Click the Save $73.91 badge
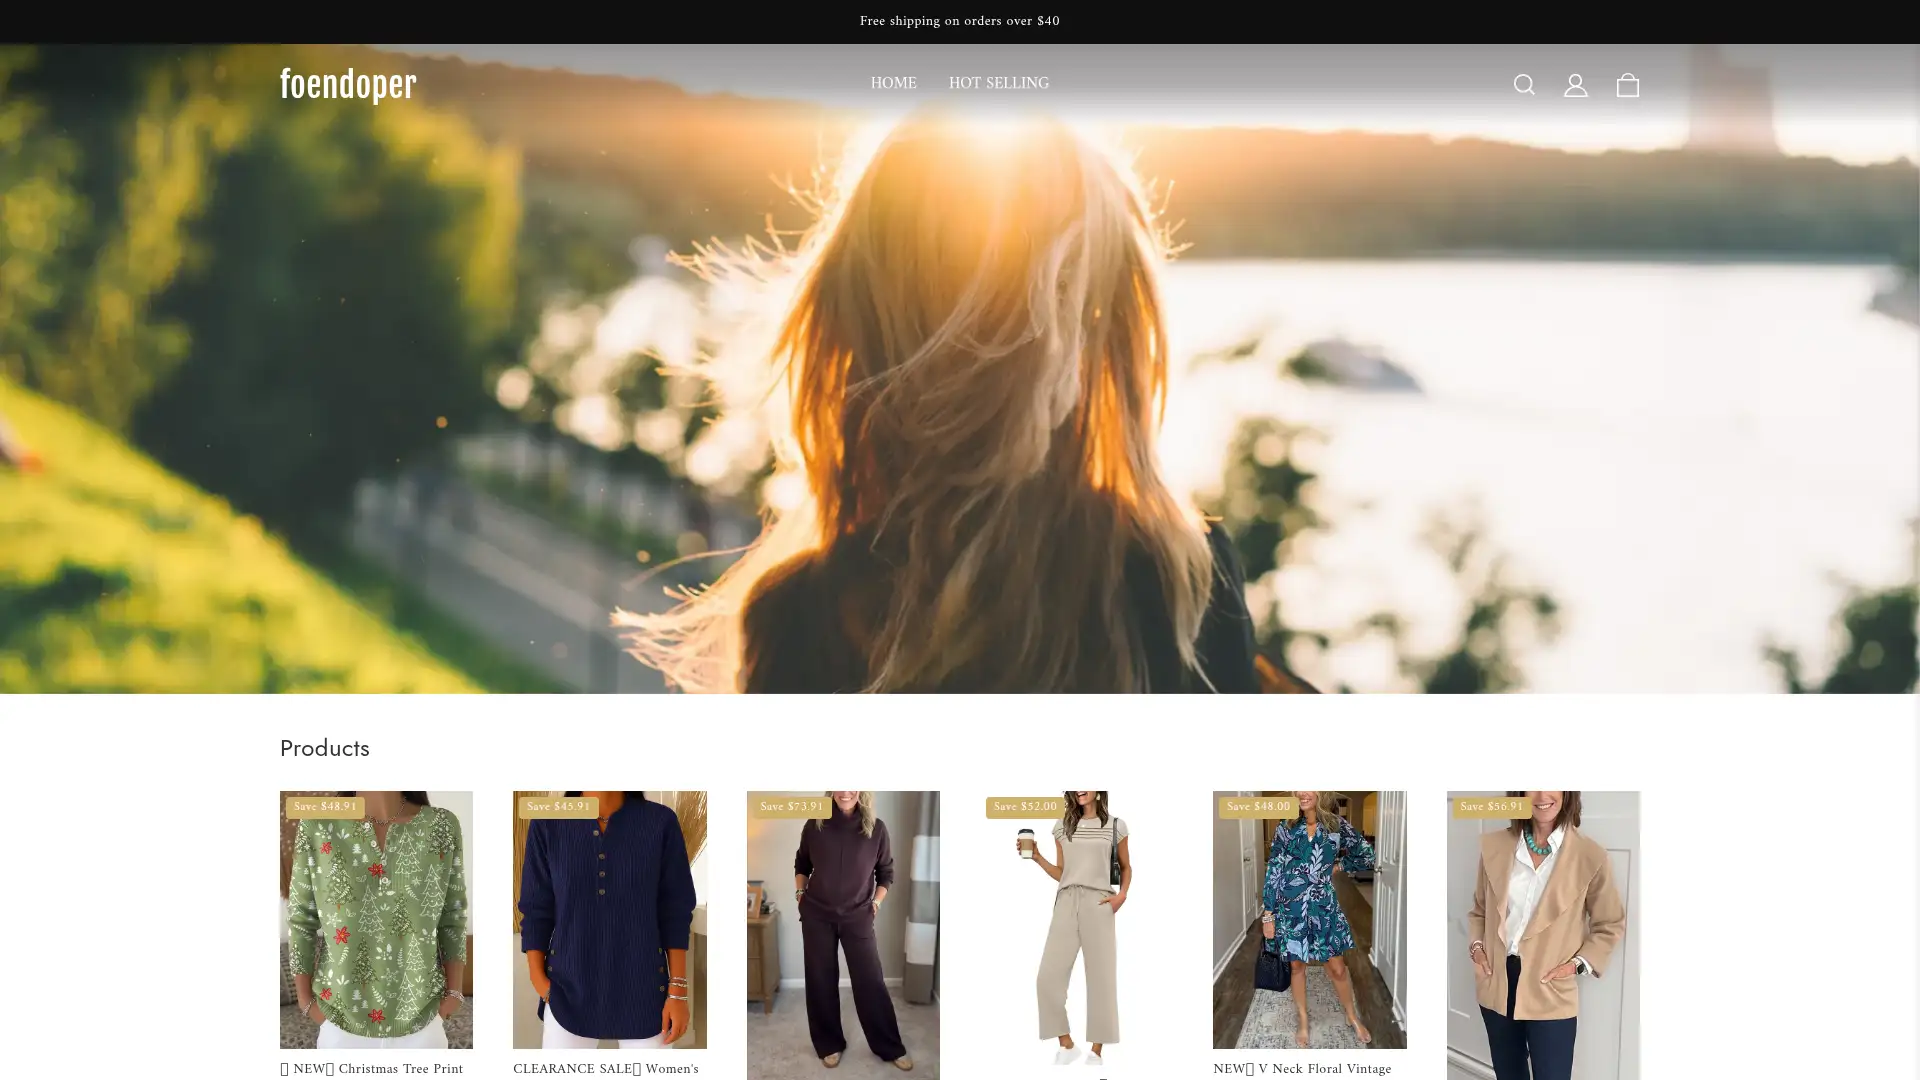 click(791, 806)
